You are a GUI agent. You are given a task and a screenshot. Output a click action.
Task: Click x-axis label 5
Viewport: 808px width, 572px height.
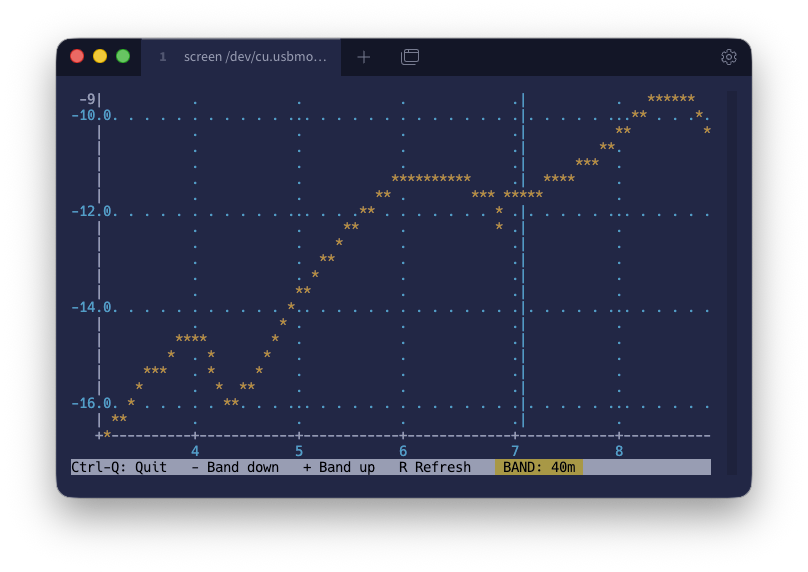coord(299,451)
